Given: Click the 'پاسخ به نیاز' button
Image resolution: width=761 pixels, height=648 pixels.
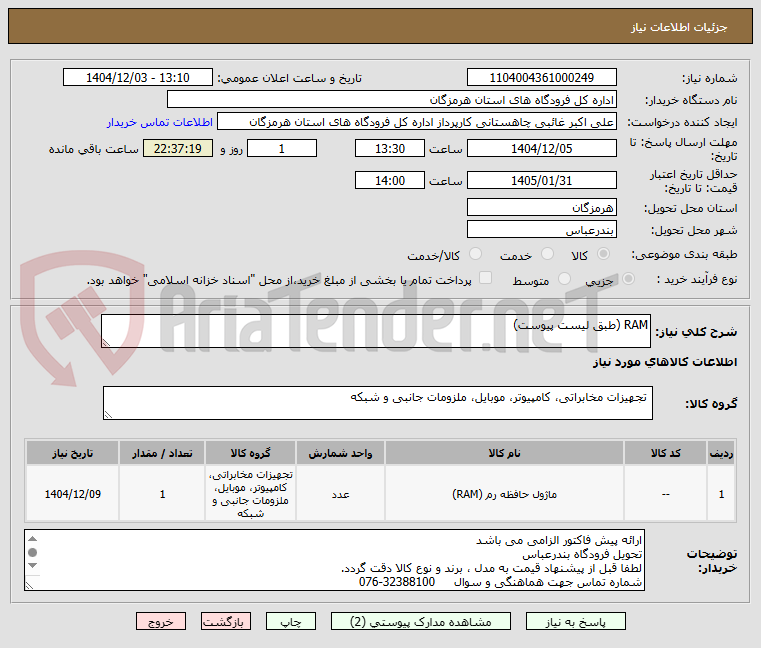Looking at the screenshot, I should coord(576,621).
